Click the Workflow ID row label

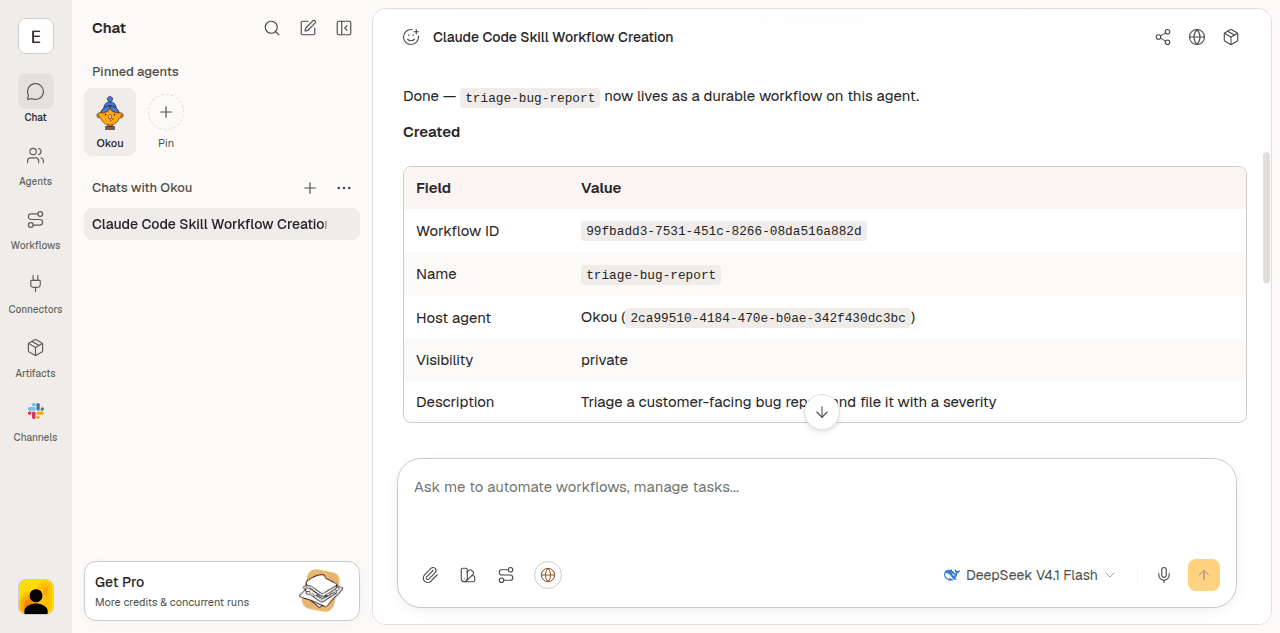tap(457, 231)
